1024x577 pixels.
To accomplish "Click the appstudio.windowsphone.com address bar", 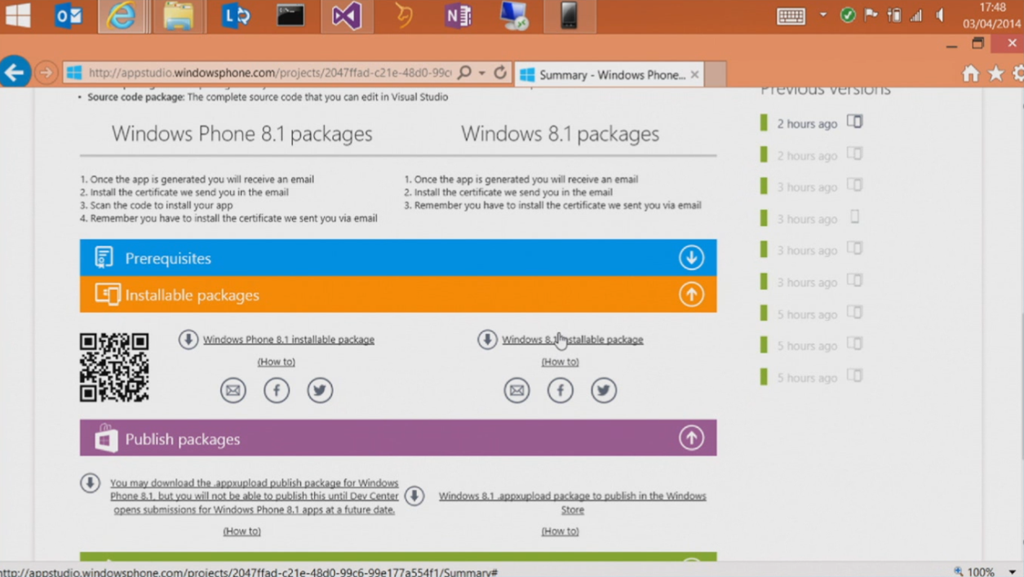I will [269, 72].
